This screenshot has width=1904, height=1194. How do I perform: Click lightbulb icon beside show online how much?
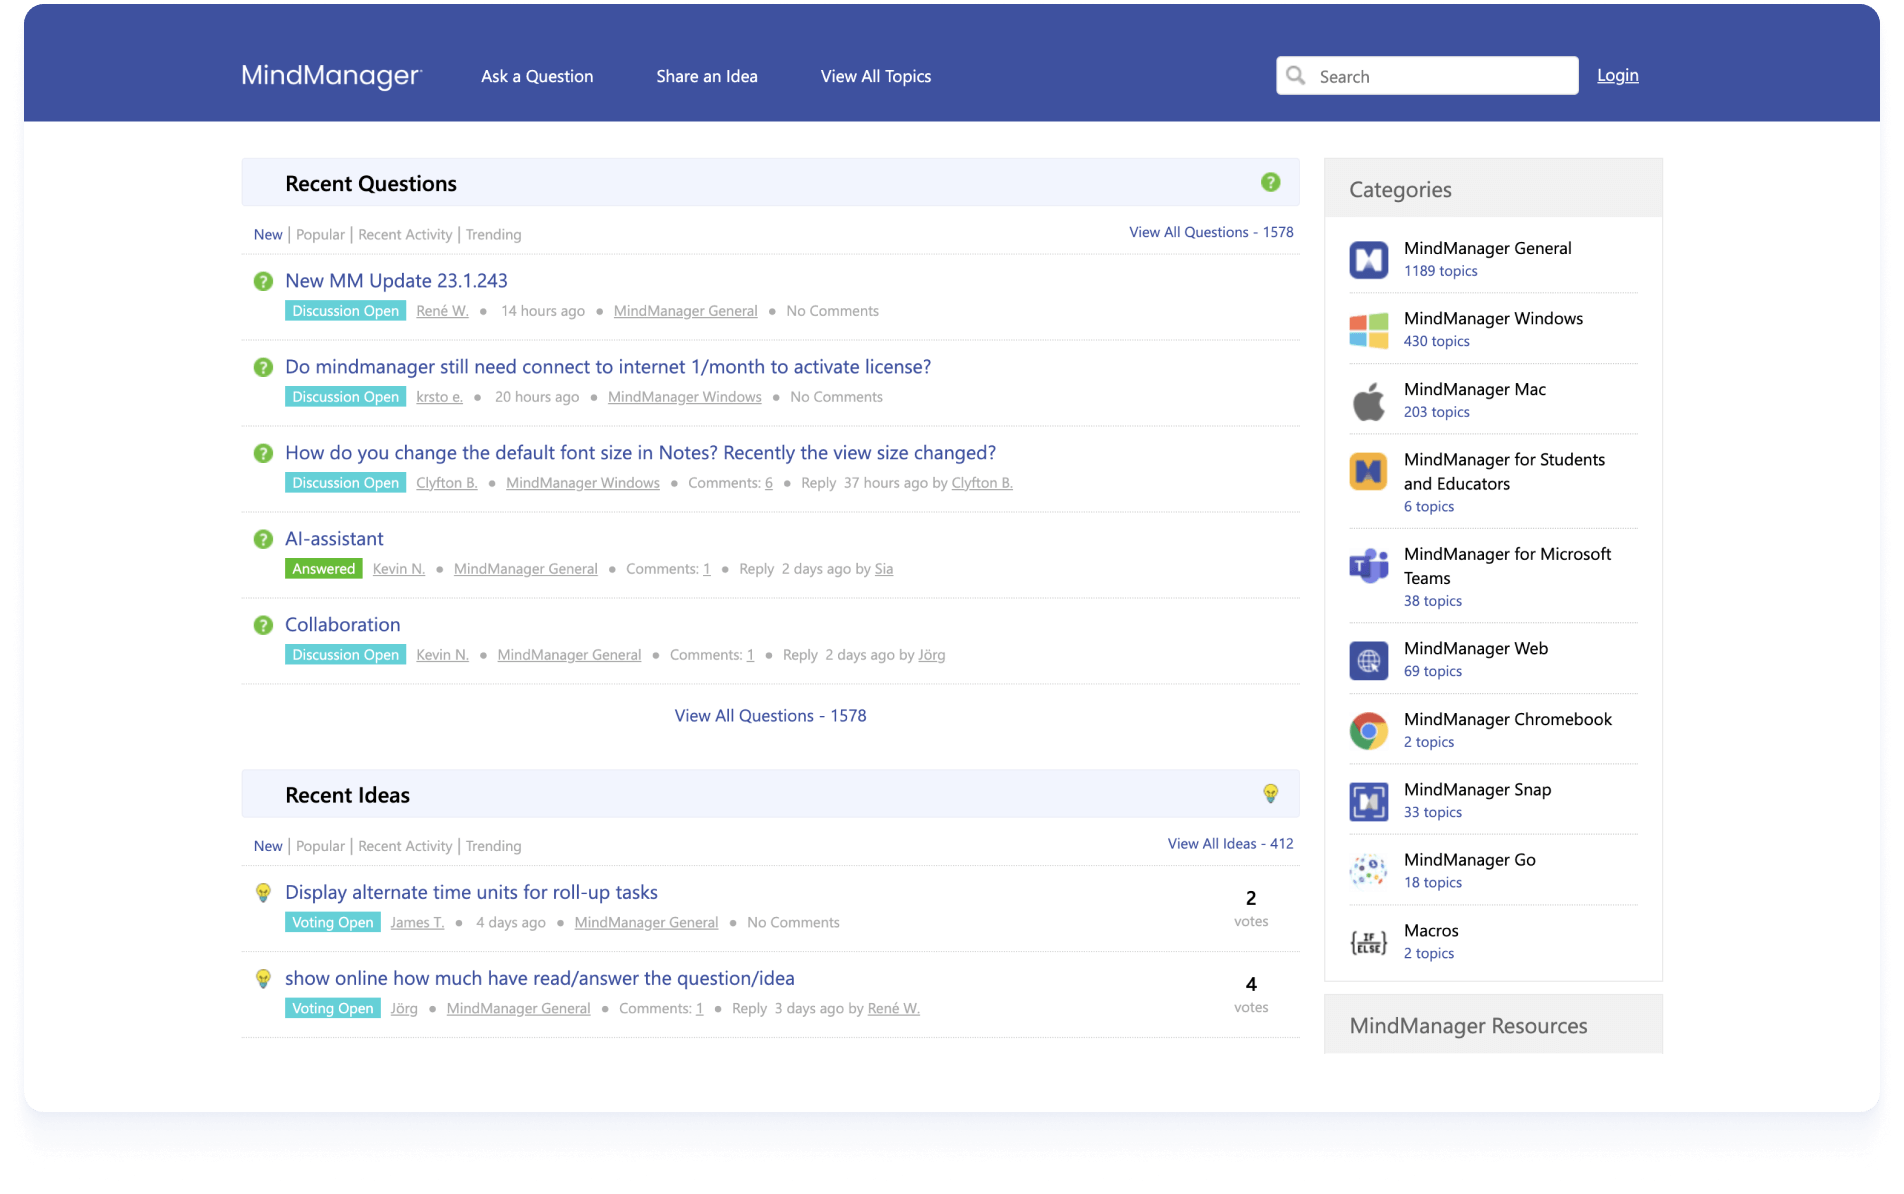tap(263, 978)
